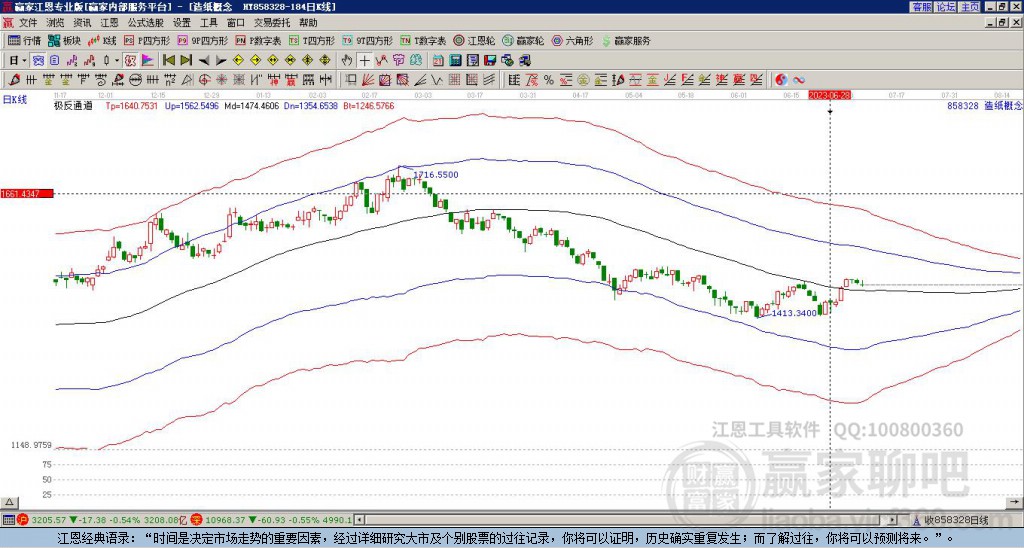This screenshot has width=1024, height=548.
Task: Click the 1413.3400 low price label
Action: [794, 313]
